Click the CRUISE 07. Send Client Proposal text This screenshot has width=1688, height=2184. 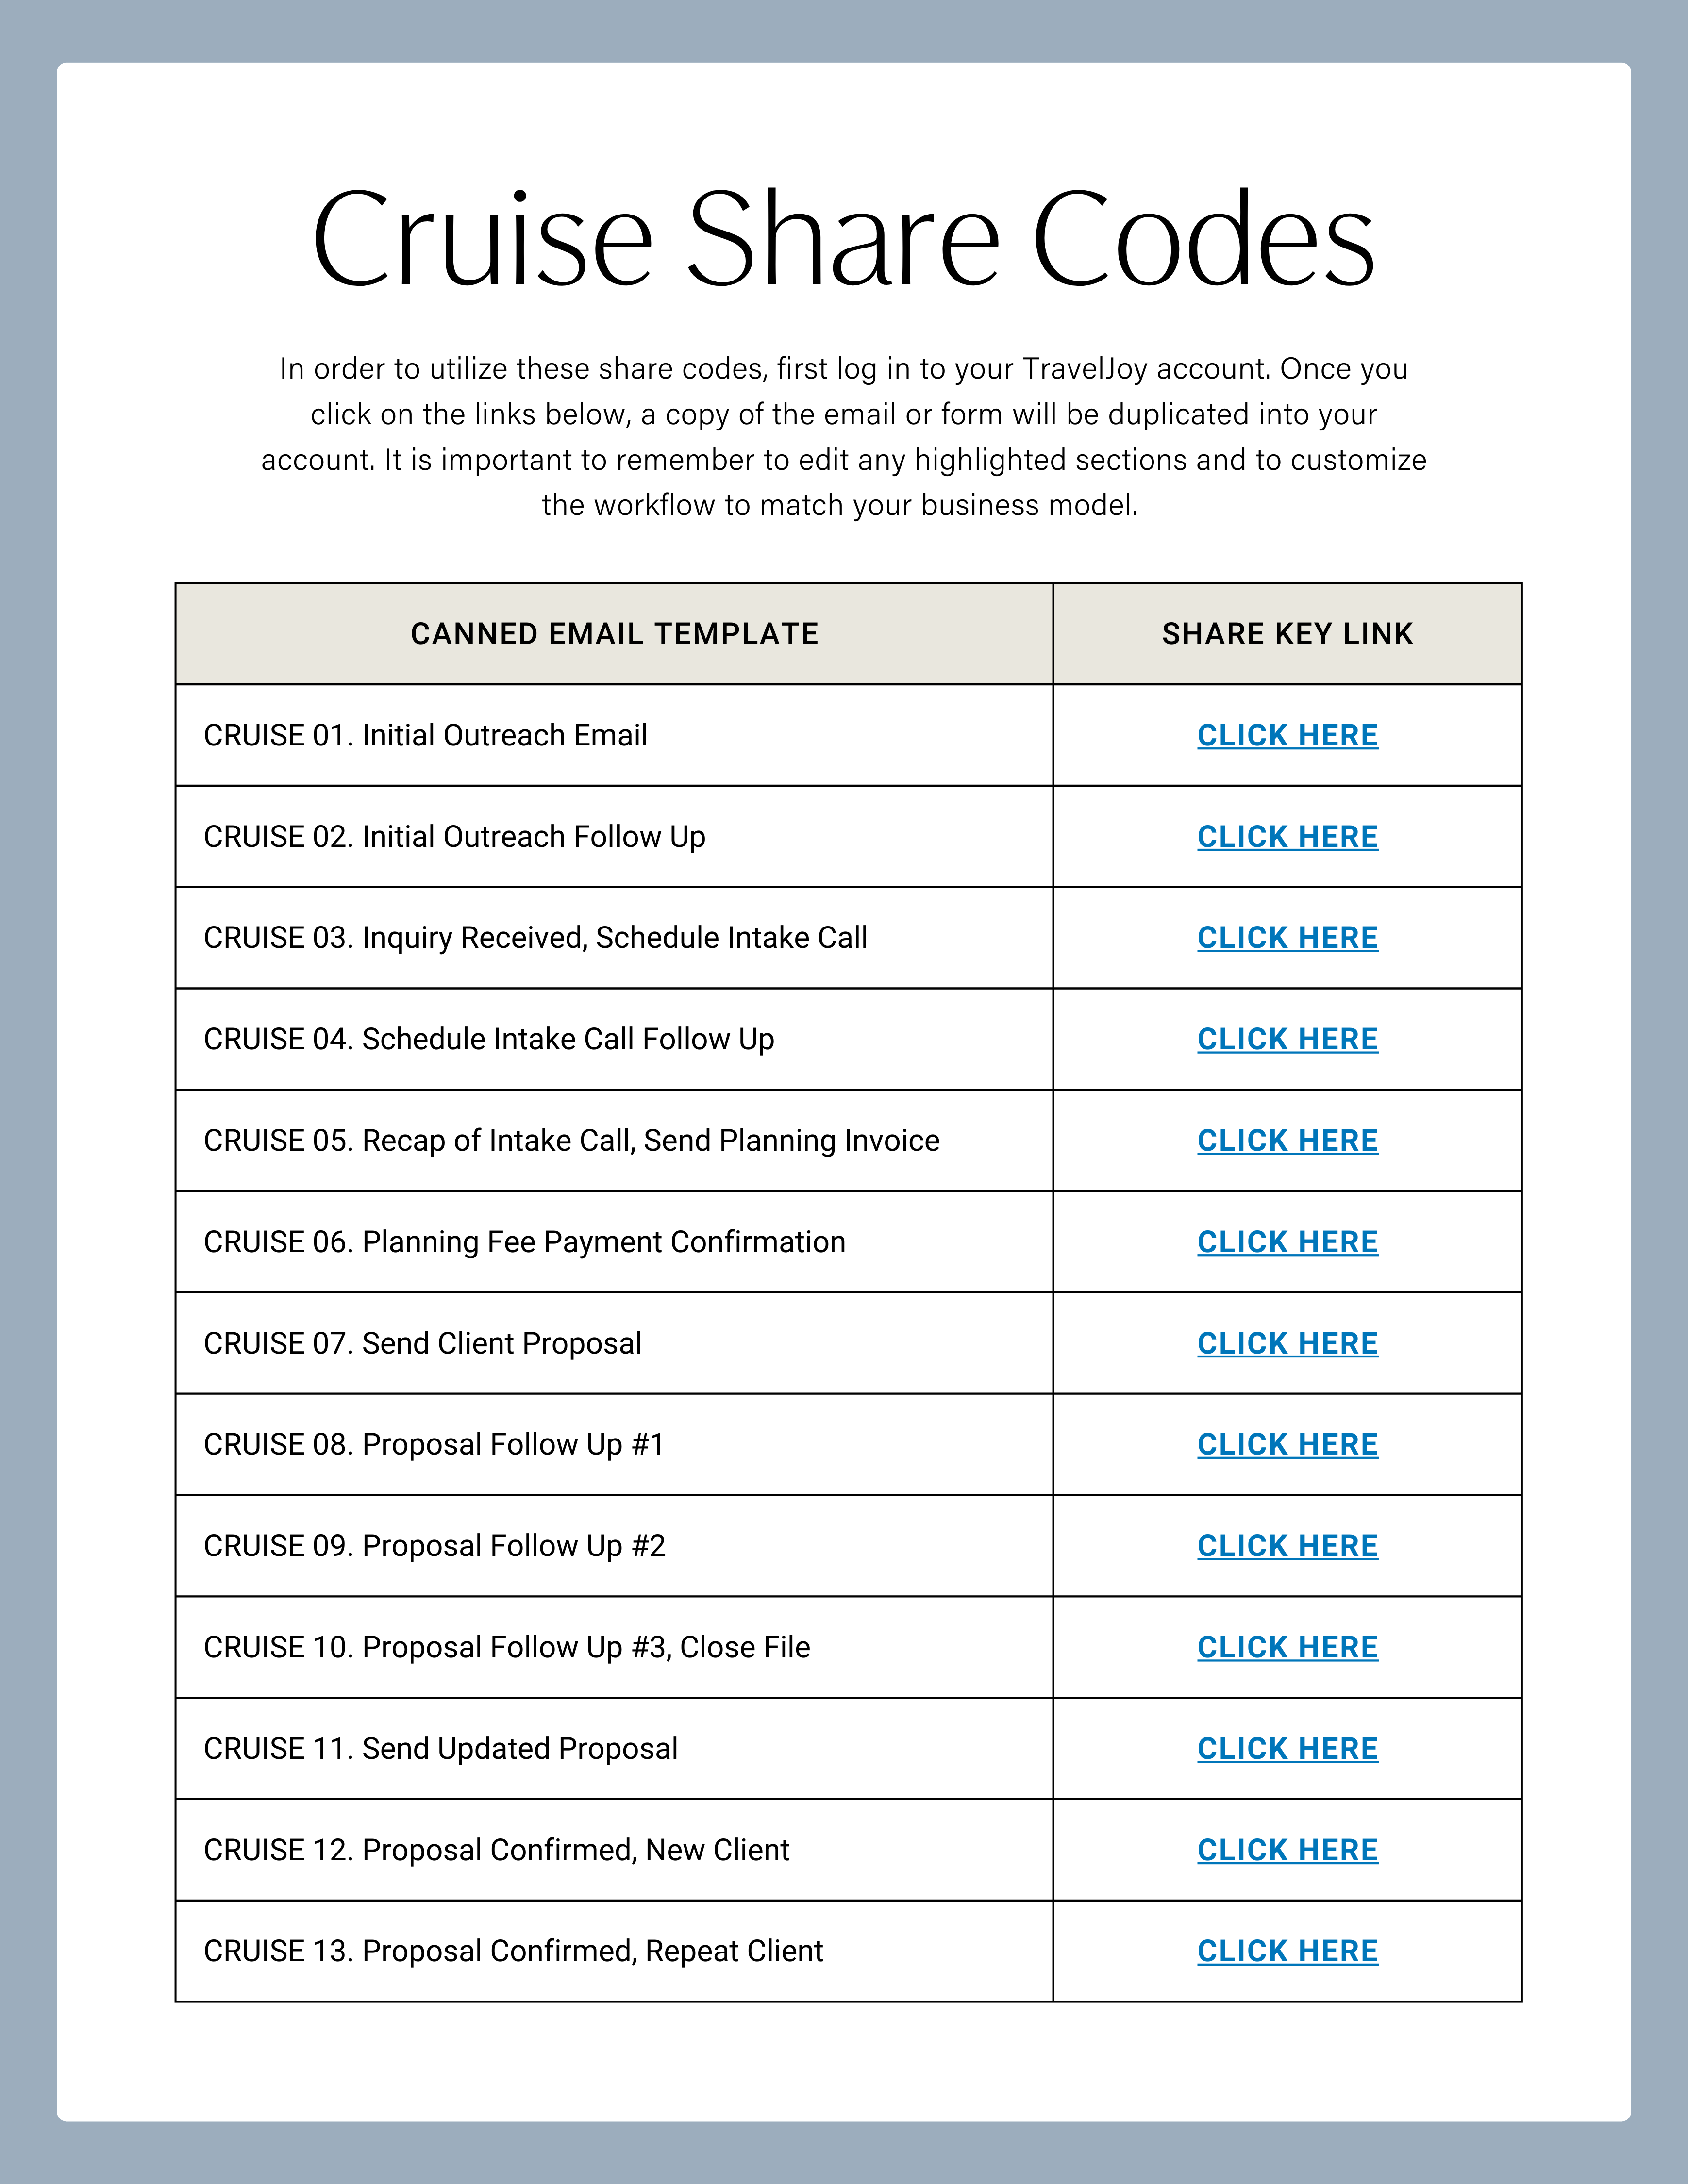(422, 1343)
